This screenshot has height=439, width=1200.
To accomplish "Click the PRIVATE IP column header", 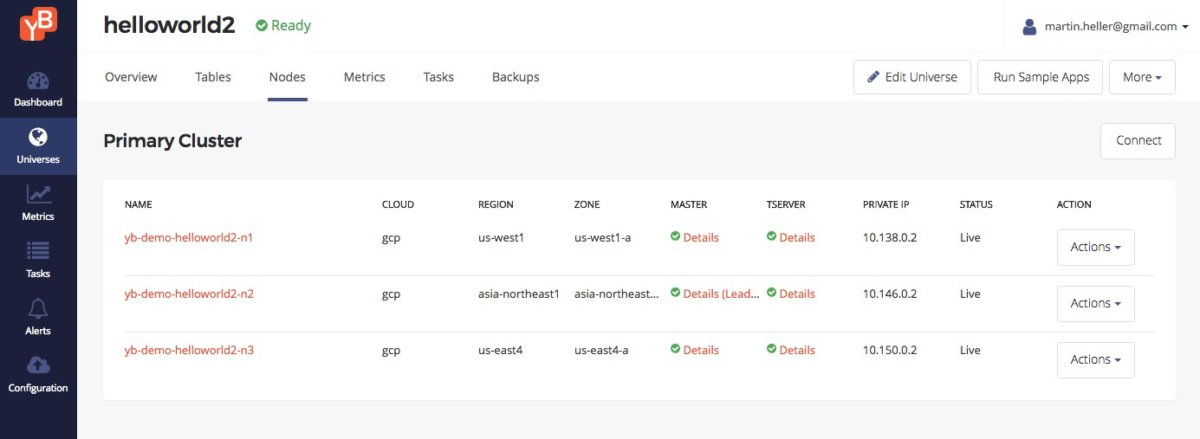I will click(886, 204).
